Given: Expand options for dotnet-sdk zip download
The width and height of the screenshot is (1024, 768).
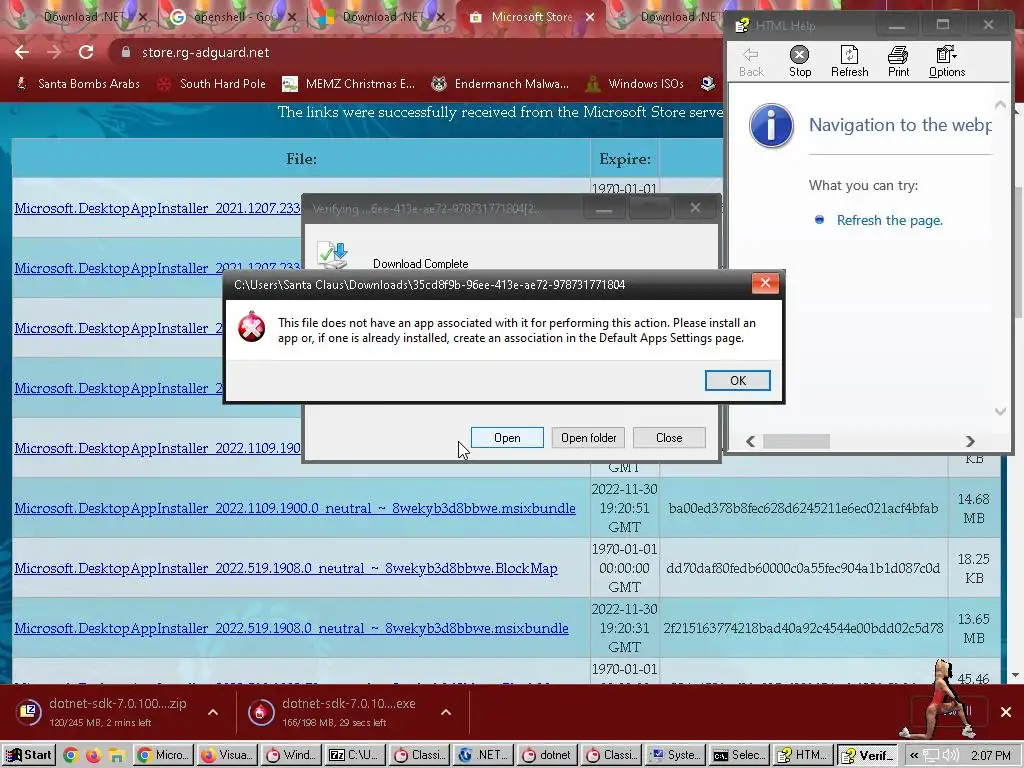Looking at the screenshot, I should (213, 712).
